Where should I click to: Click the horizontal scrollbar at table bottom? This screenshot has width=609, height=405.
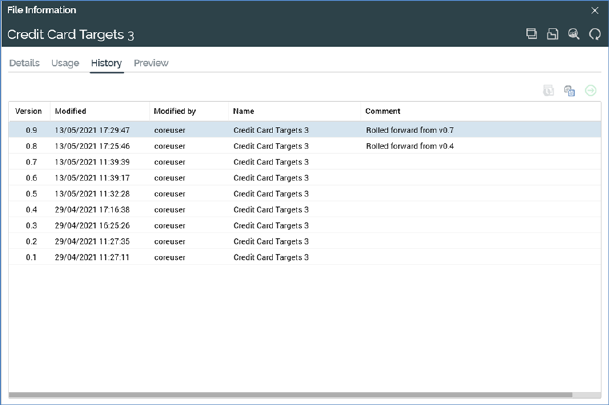pos(290,395)
